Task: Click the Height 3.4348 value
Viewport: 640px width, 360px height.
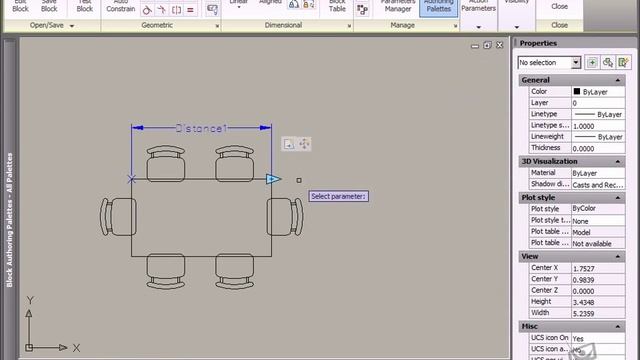Action: [598, 302]
